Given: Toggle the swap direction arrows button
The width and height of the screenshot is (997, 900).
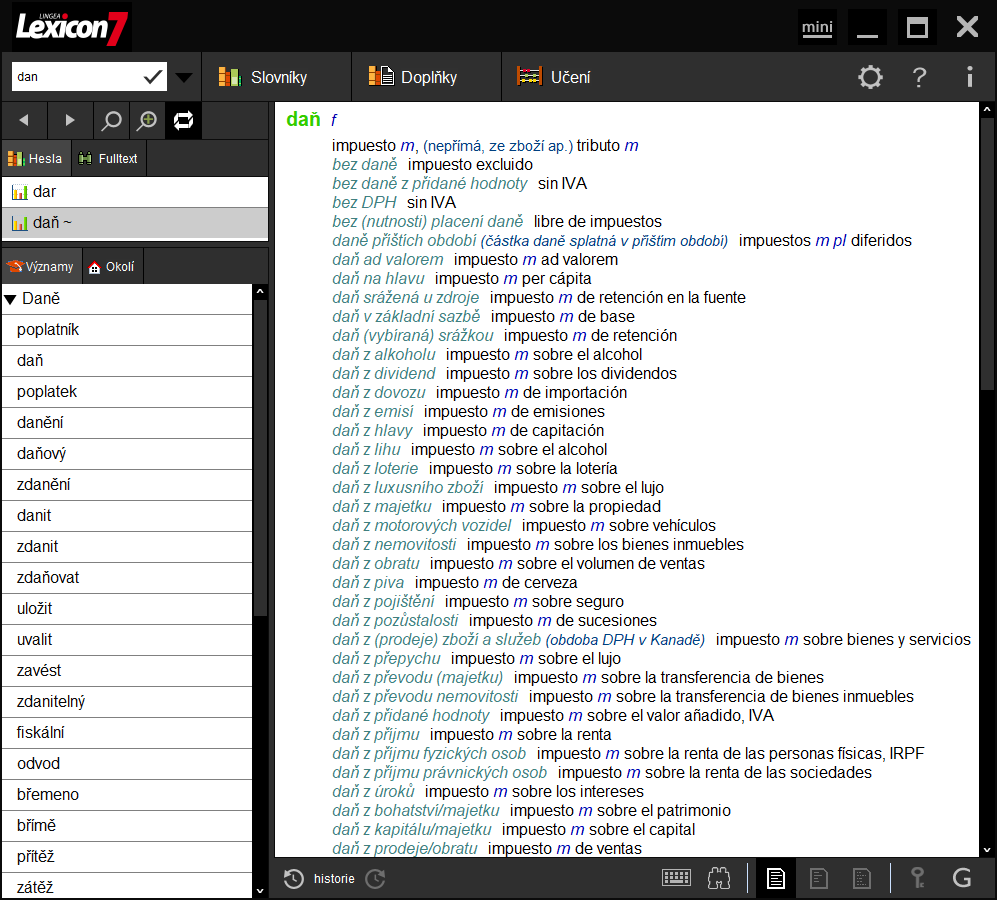Looking at the screenshot, I should click(183, 121).
